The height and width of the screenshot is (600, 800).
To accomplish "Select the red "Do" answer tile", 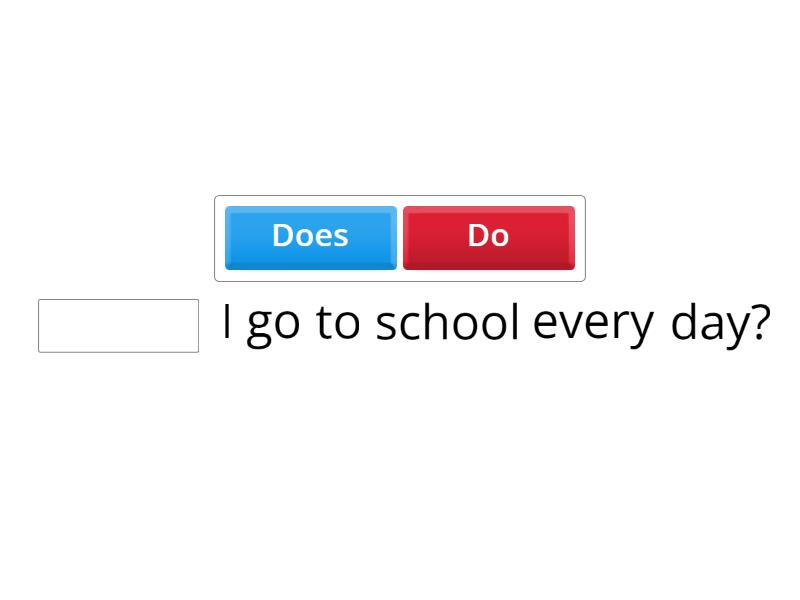I will coord(488,237).
